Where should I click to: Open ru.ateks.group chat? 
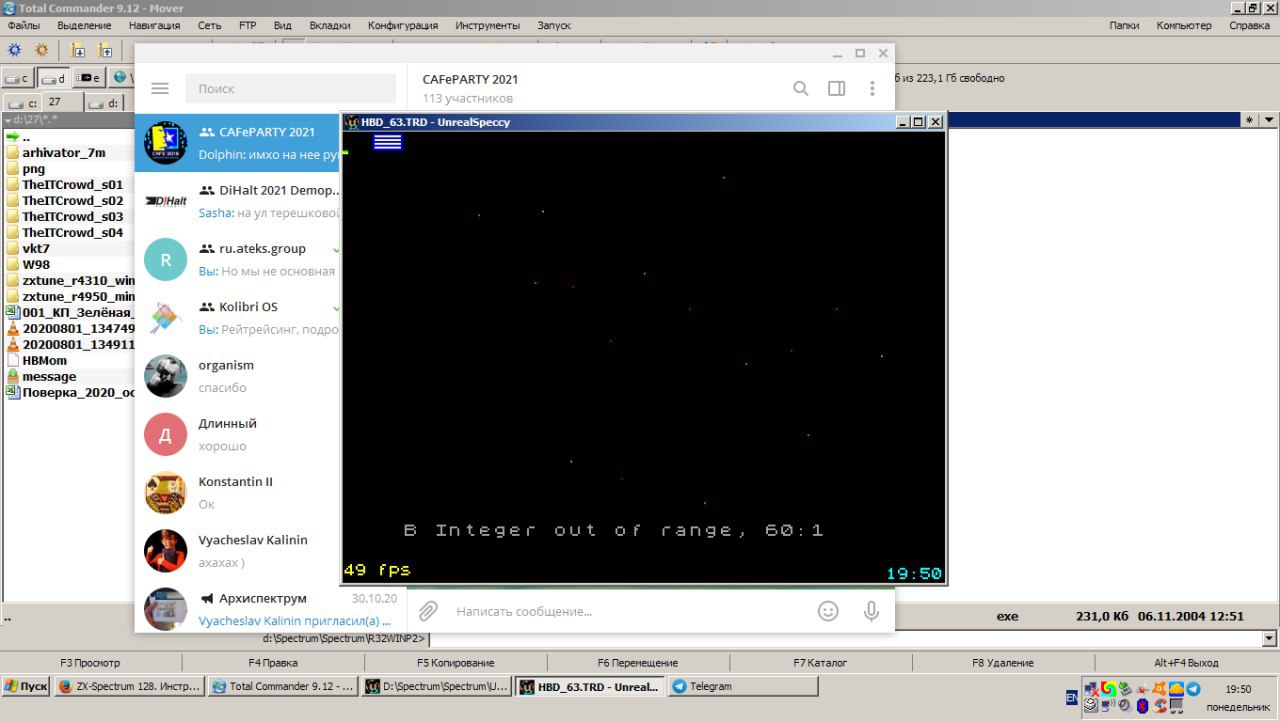click(237, 259)
